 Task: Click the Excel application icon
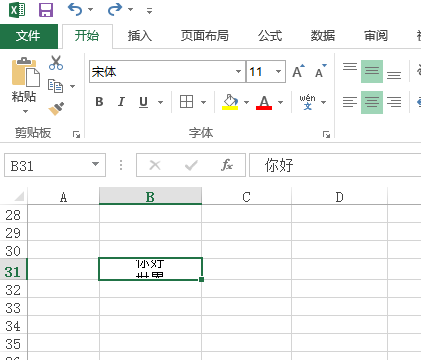(x=17, y=9)
